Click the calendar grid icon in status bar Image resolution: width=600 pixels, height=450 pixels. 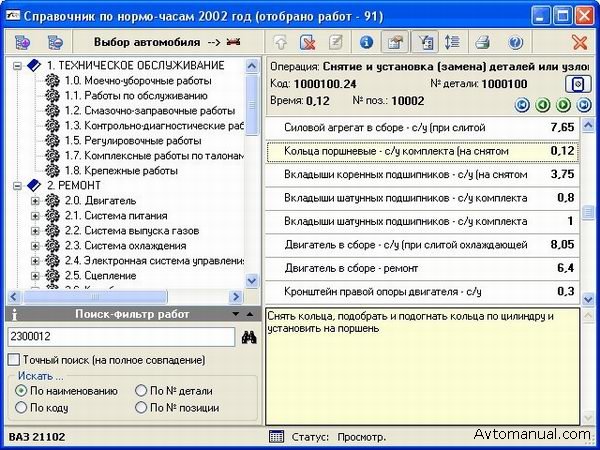pyautogui.click(x=276, y=436)
